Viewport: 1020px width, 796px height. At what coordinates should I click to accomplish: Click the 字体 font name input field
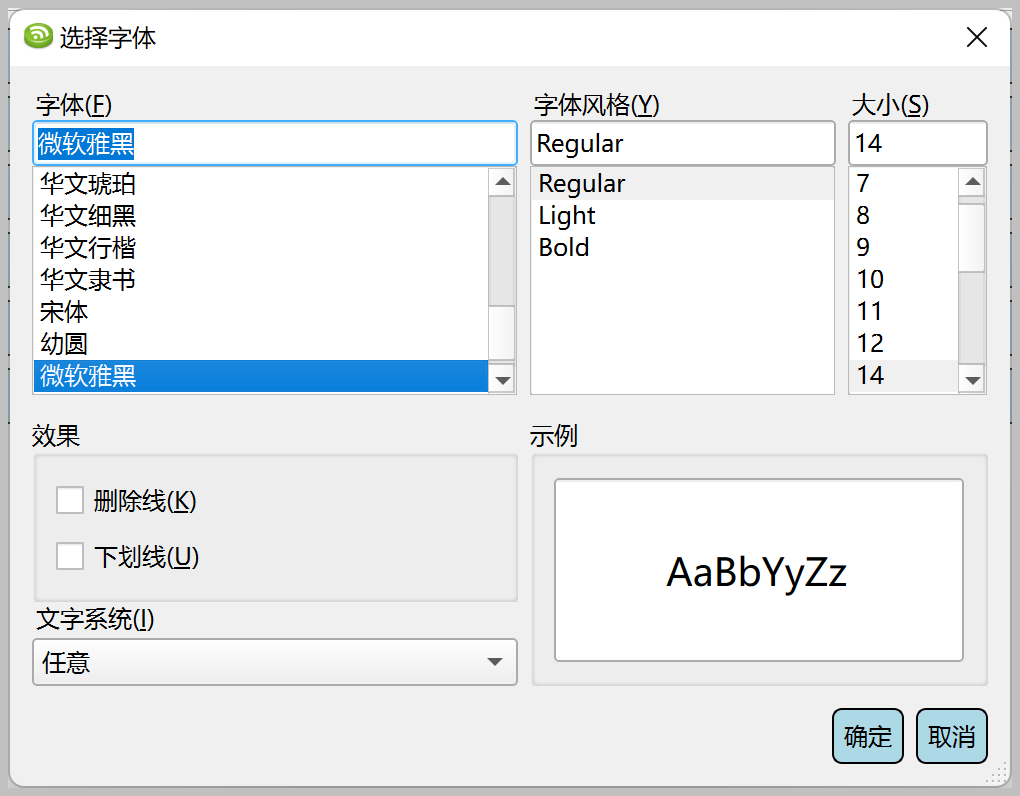tap(275, 144)
